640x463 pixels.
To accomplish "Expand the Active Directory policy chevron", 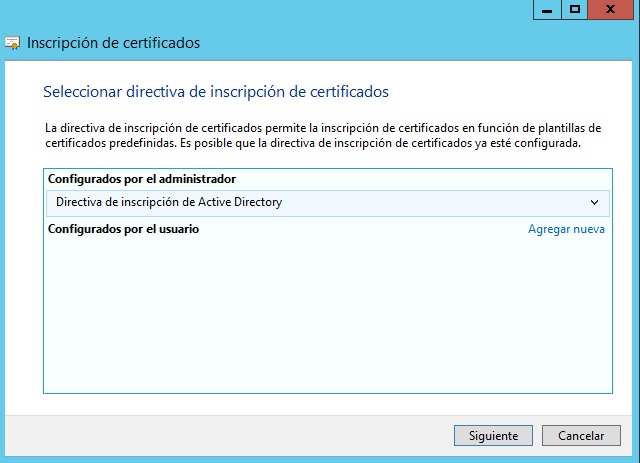I will point(595,202).
